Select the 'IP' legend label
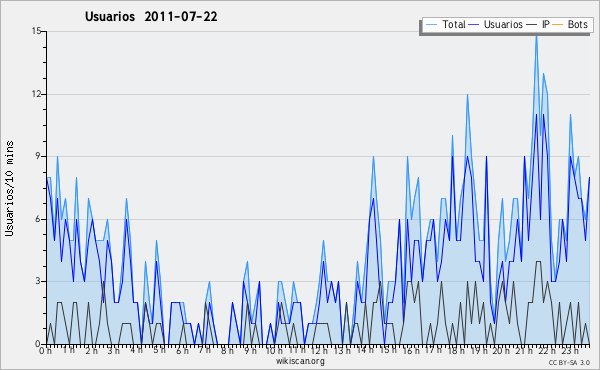This screenshot has width=600, height=370. 546,24
